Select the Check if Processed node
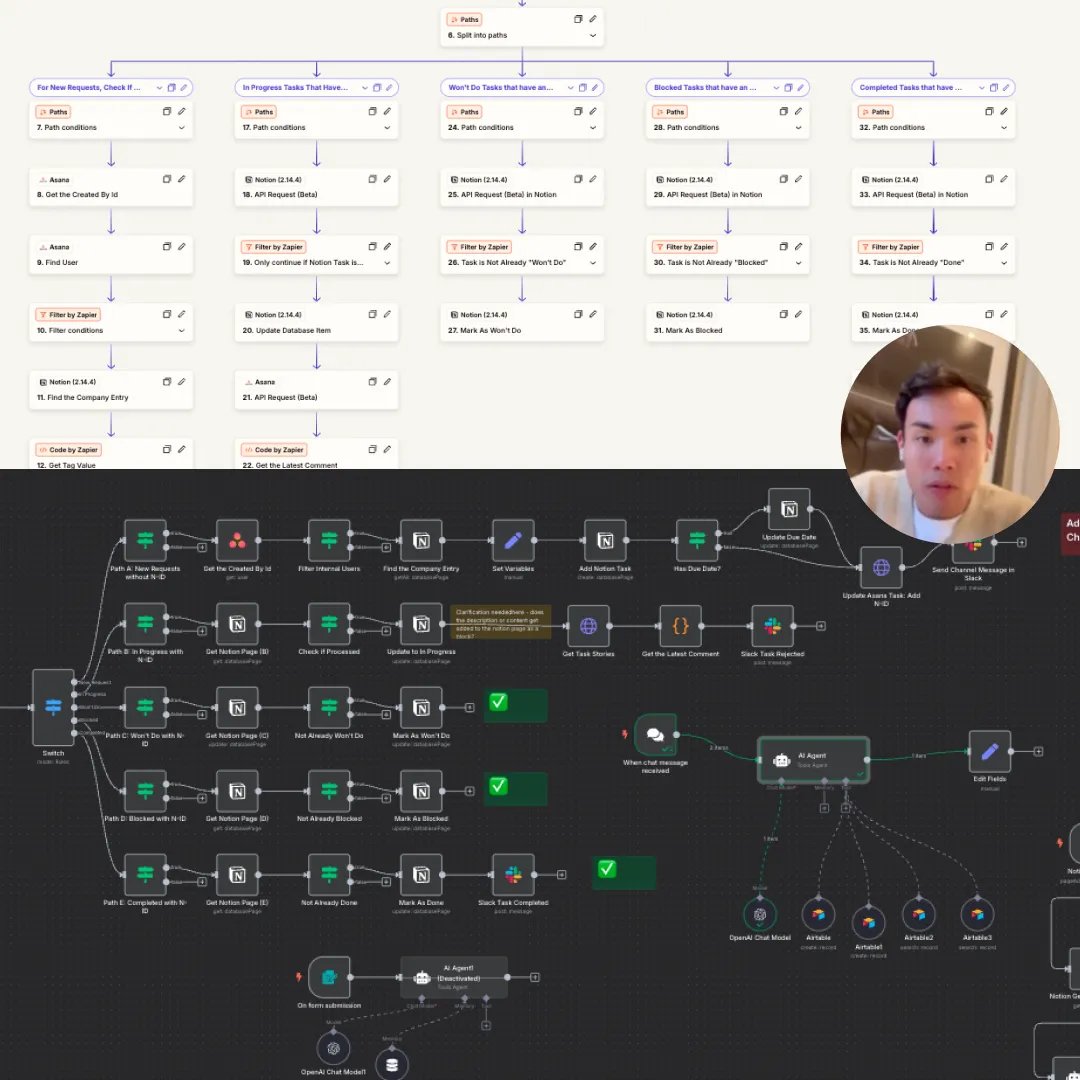 (329, 624)
